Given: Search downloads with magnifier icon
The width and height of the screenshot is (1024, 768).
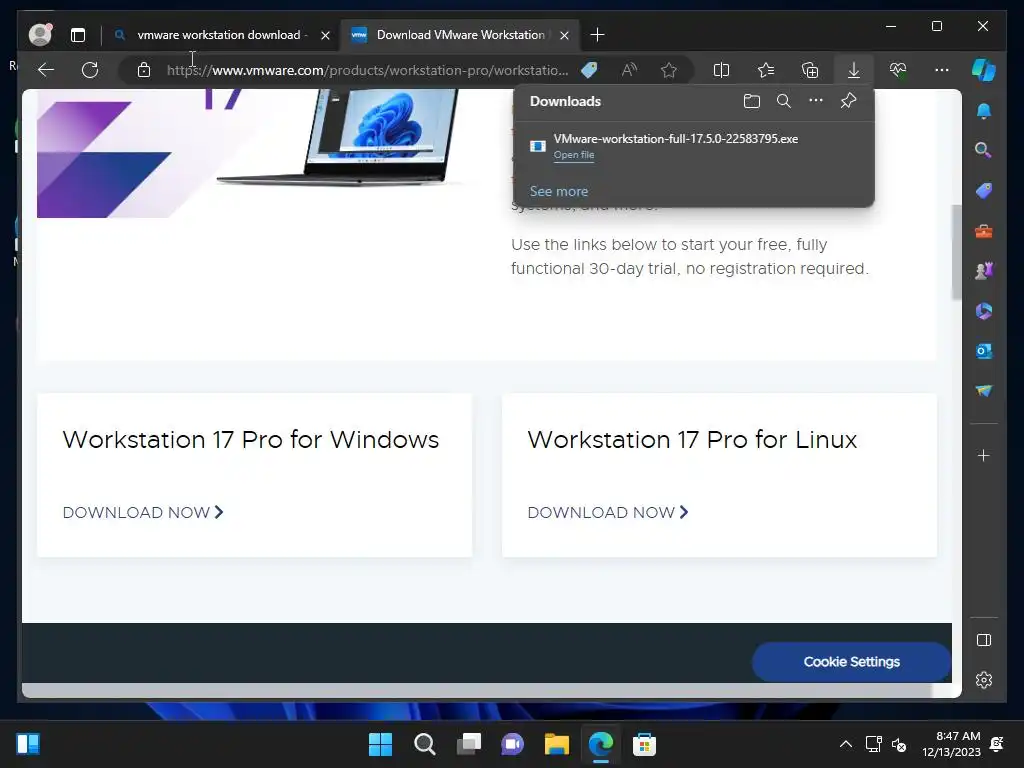Looking at the screenshot, I should (784, 101).
